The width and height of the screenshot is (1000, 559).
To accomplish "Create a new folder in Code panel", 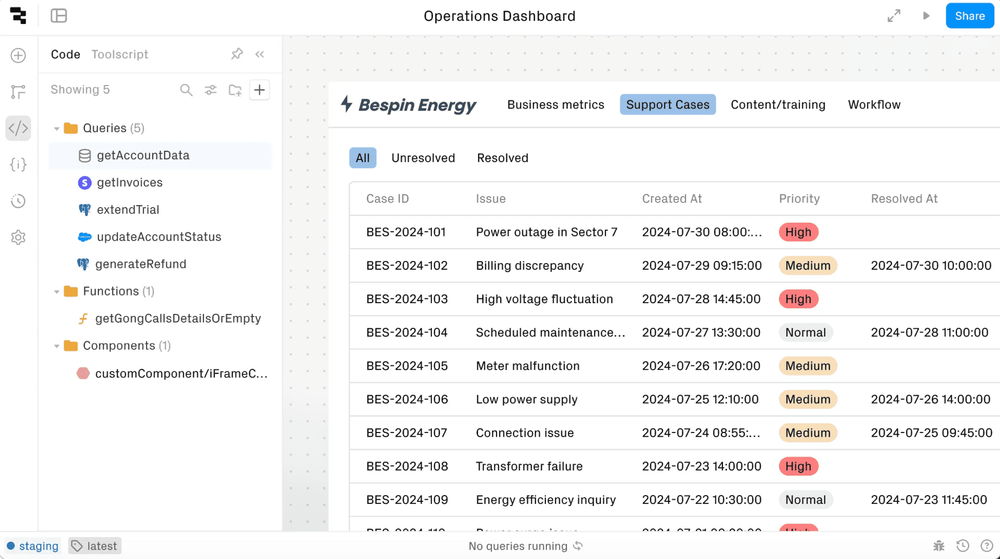I will coord(235,90).
